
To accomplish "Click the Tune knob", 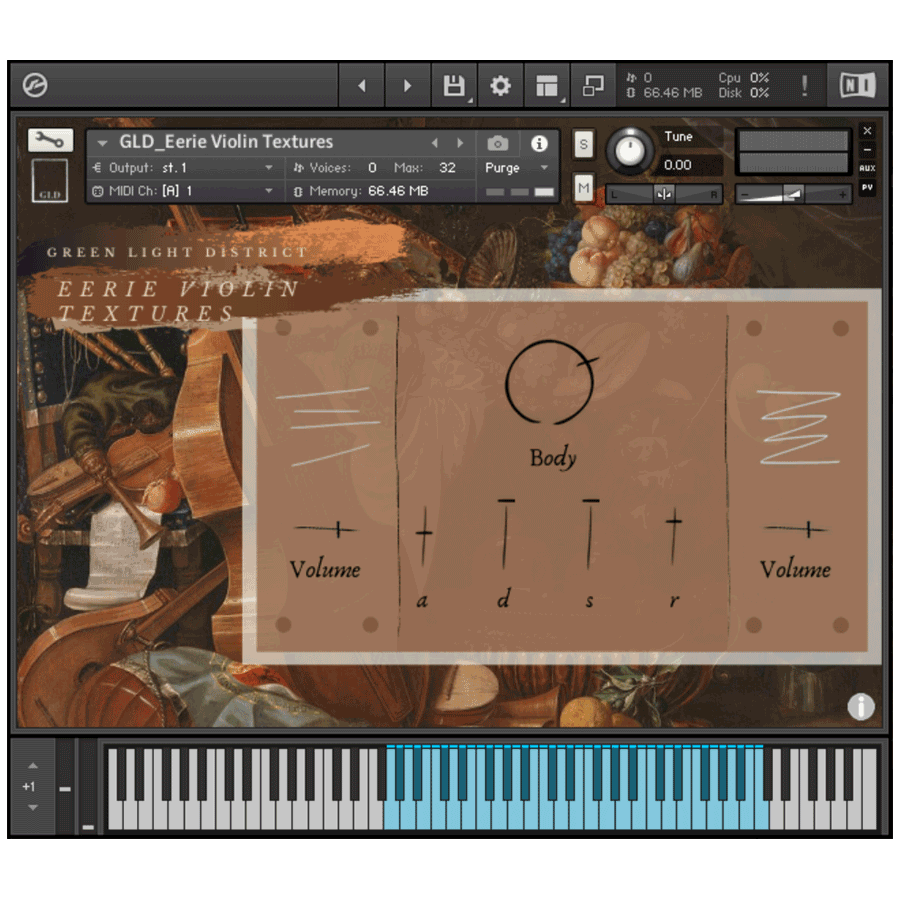I will click(630, 150).
